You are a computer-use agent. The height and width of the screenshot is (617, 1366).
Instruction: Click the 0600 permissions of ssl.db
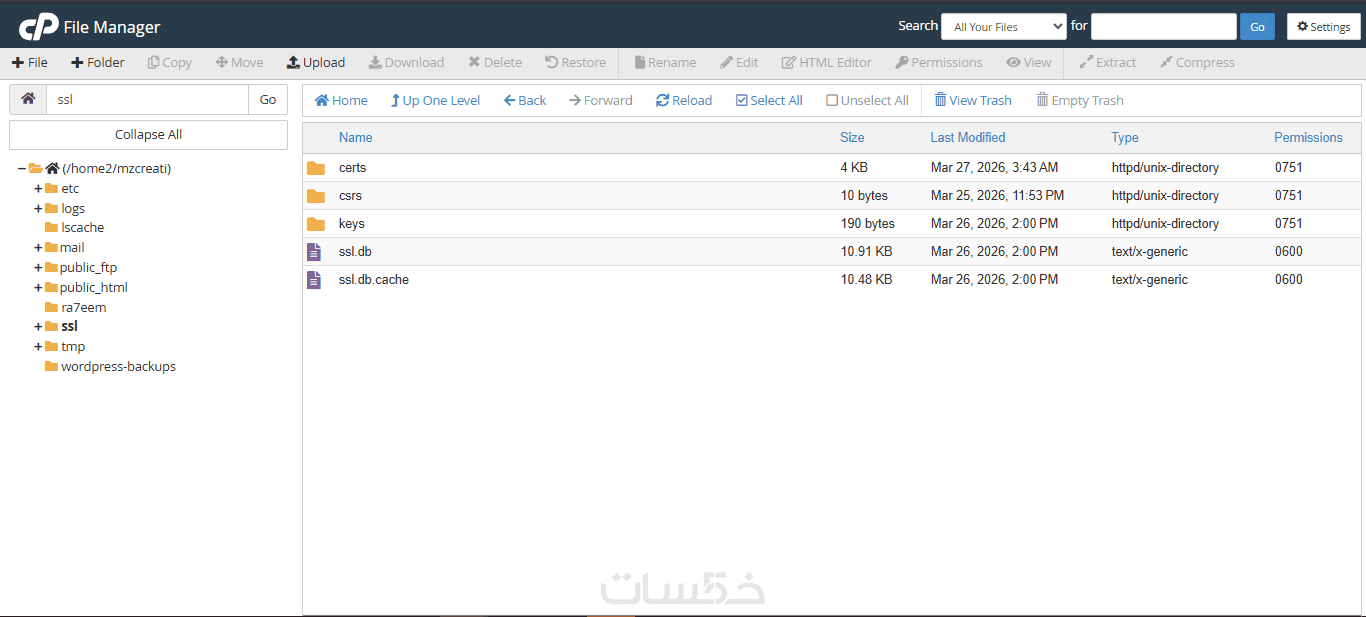(x=1289, y=252)
